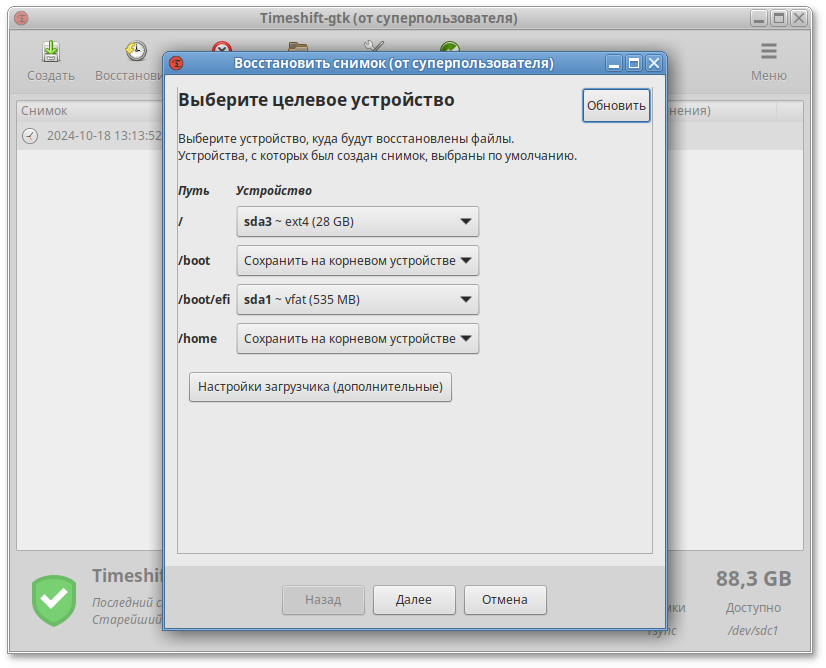Open the Меню hamburger icon
Image resolution: width=826 pixels, height=668 pixels.
[x=768, y=52]
